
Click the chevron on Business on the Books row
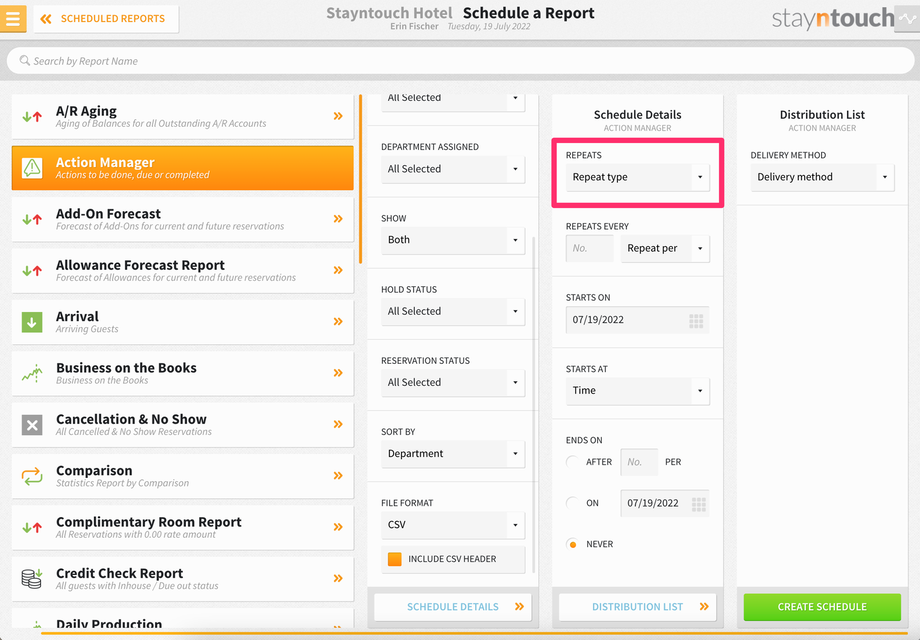click(338, 373)
